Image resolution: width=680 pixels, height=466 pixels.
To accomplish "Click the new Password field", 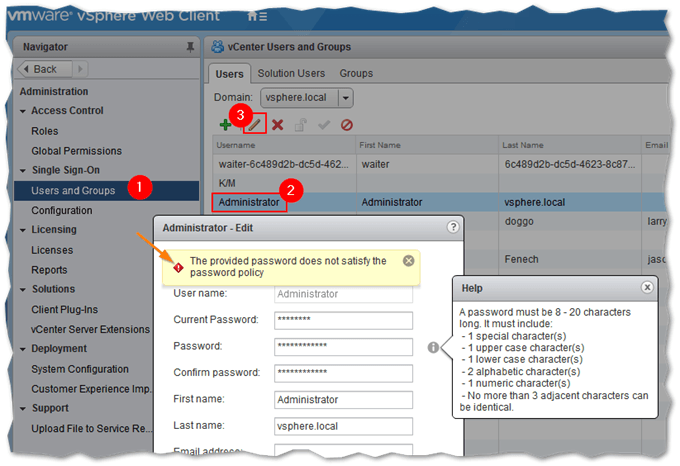I will coord(343,347).
